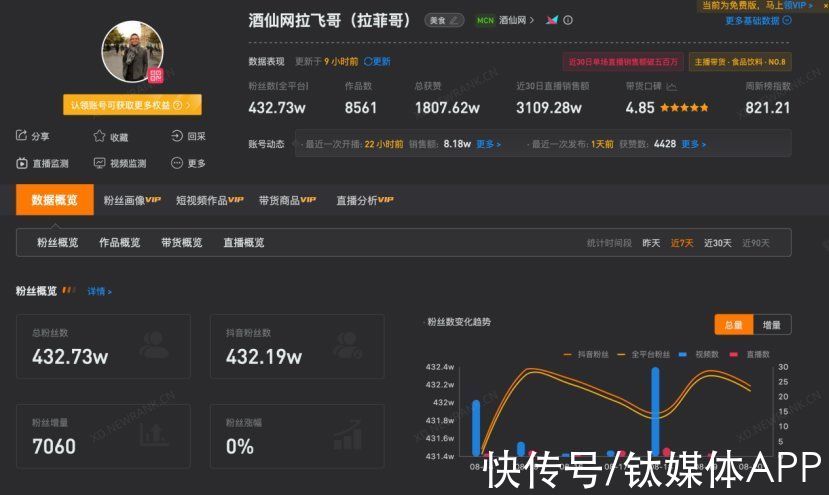Click the QR code badge on avatar
The image size is (829, 495).
coord(155,76)
